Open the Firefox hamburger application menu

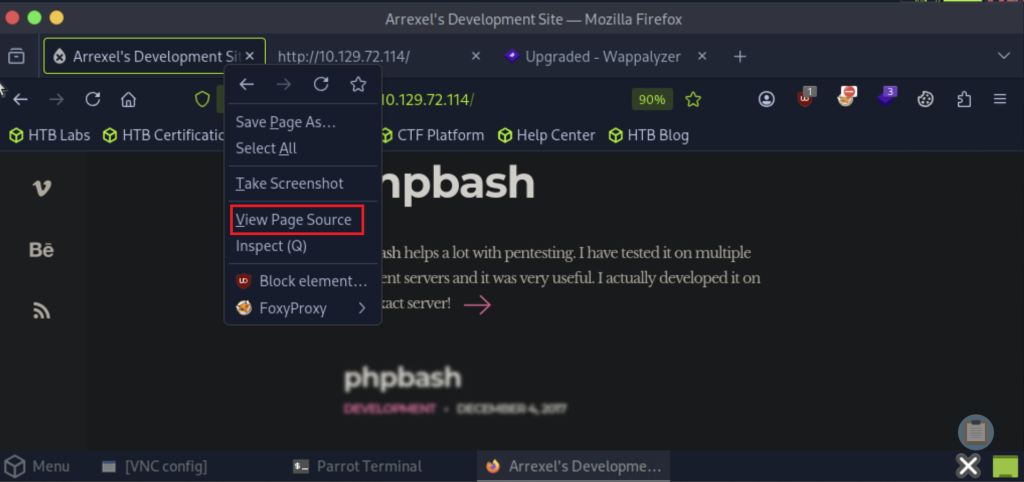(1000, 99)
